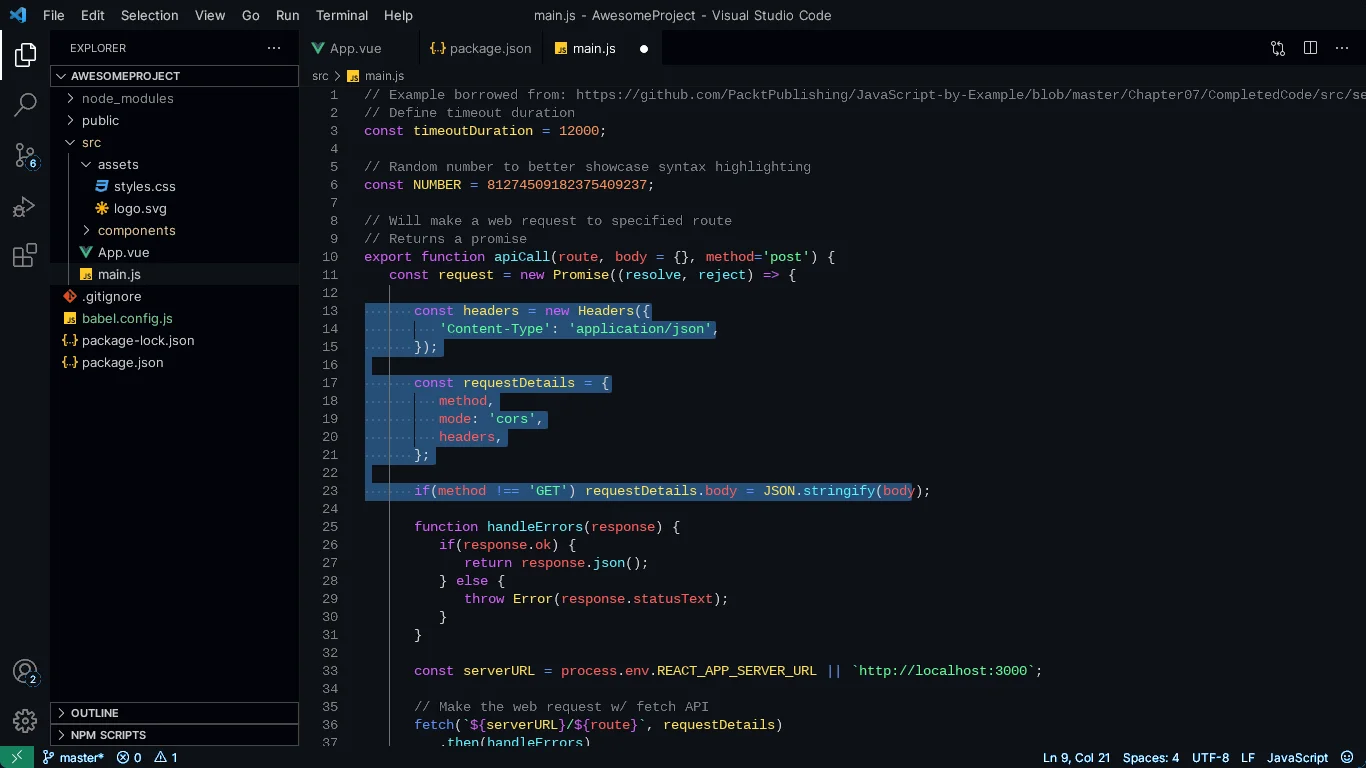Screen dimensions: 1366x768
Task: Change language mode via JavaScript indicator
Action: [1298, 757]
